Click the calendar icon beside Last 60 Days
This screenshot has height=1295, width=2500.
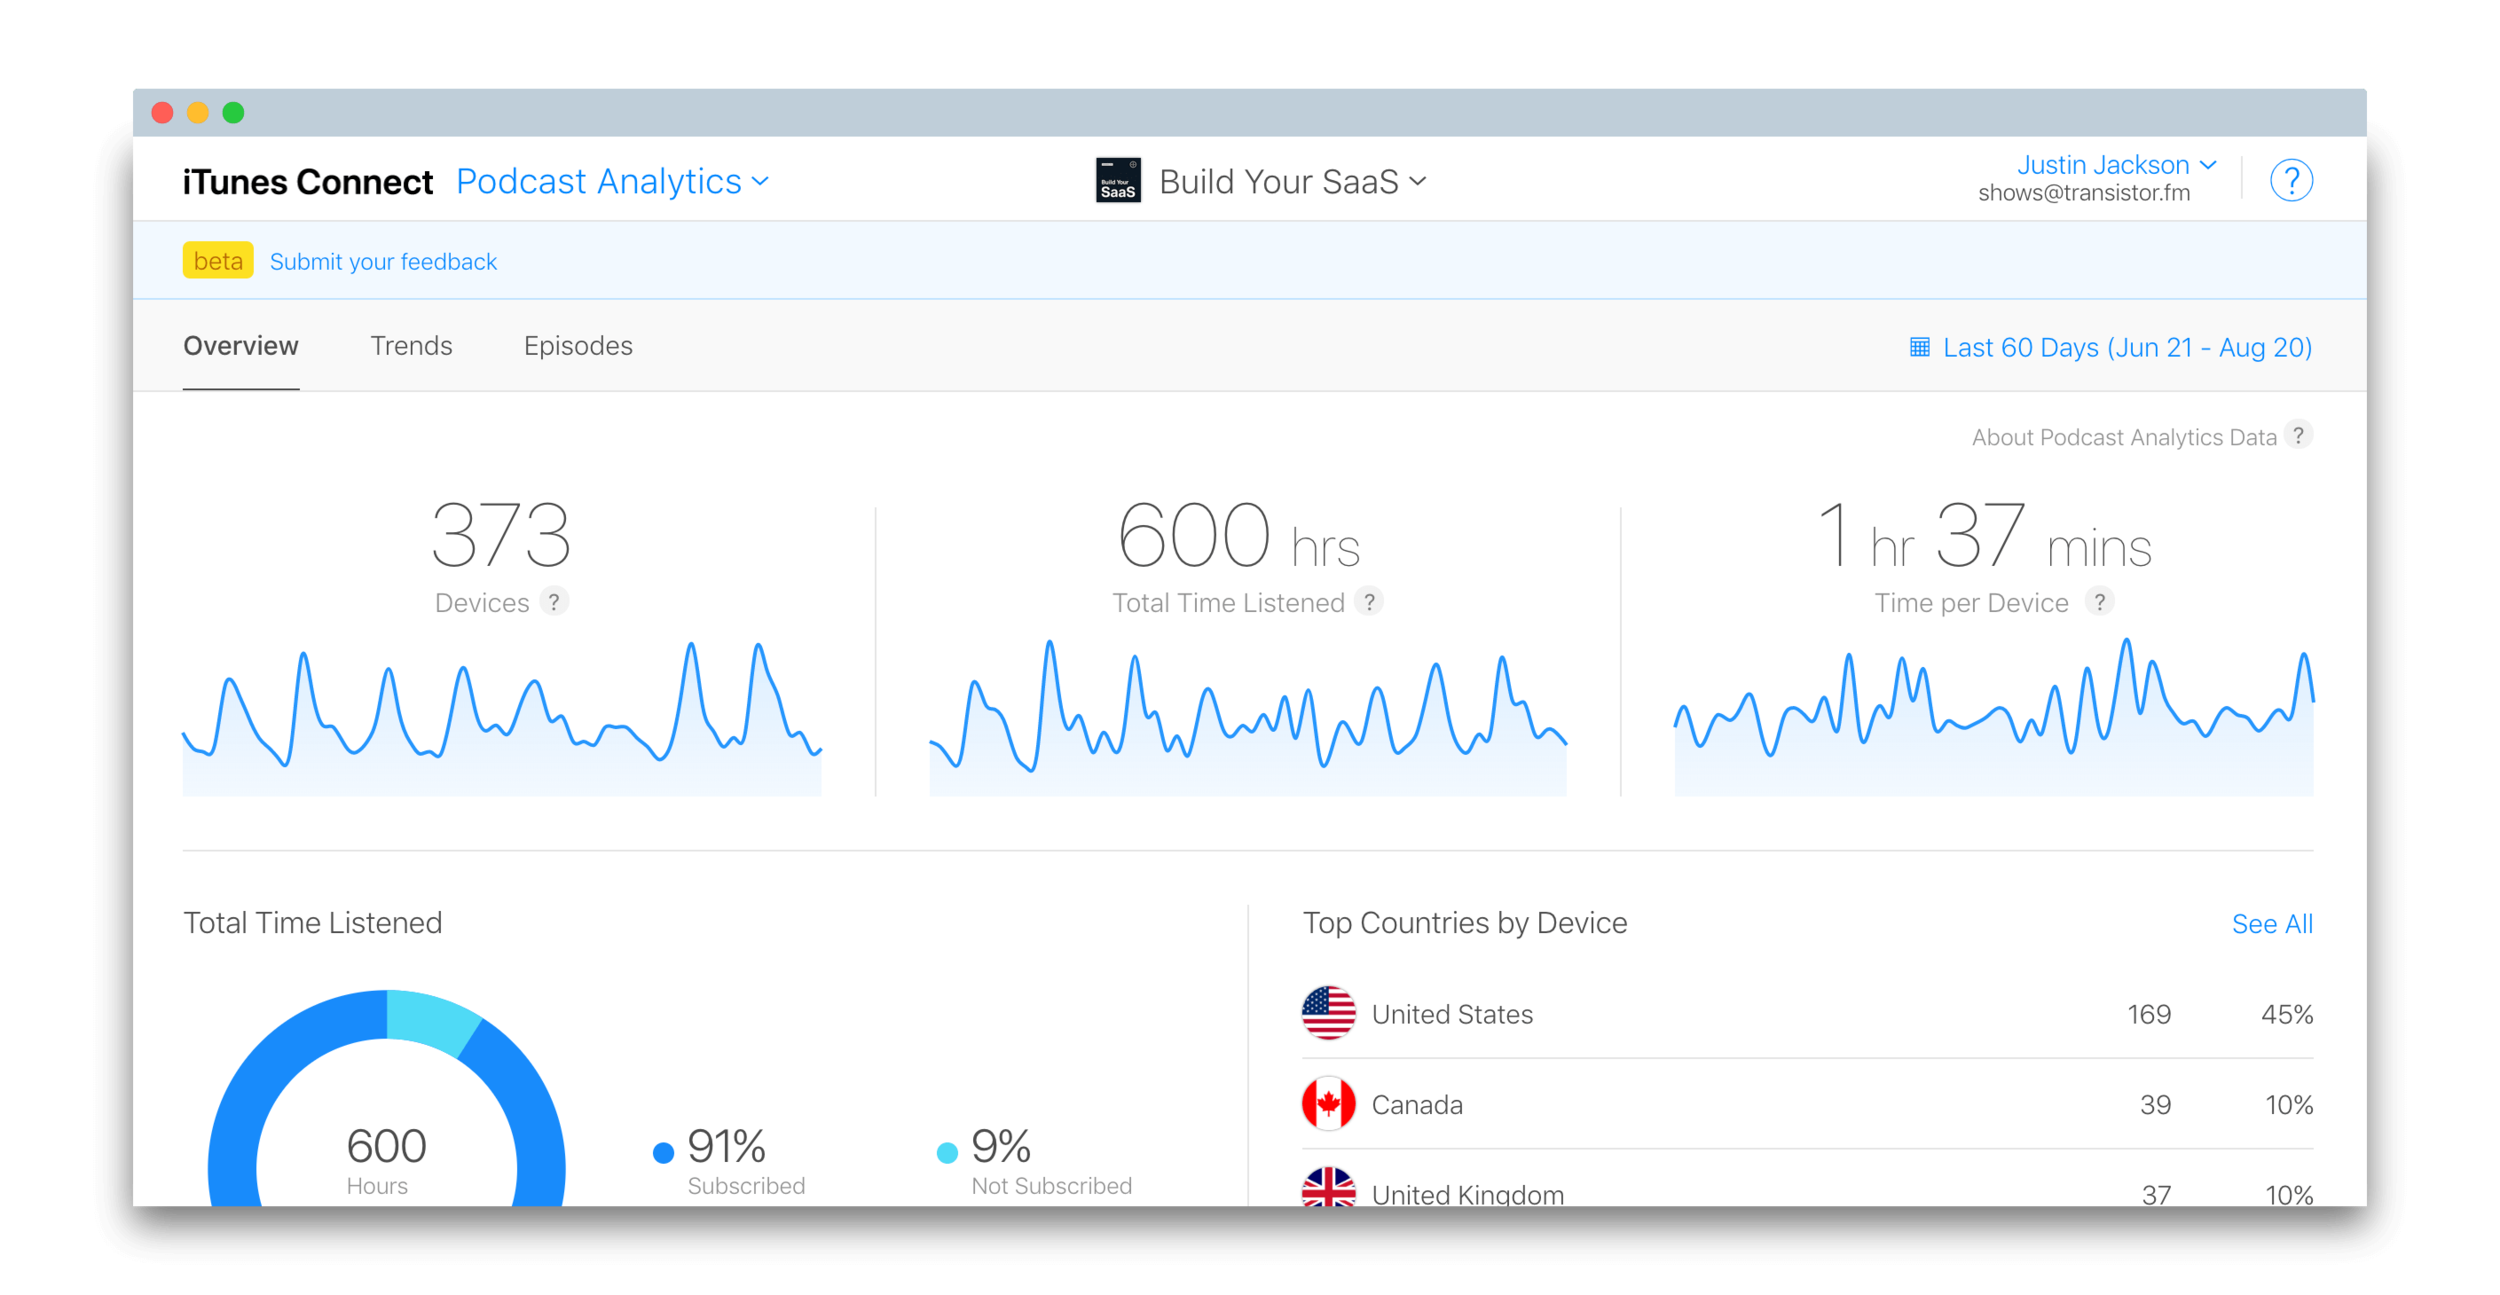pyautogui.click(x=1919, y=347)
